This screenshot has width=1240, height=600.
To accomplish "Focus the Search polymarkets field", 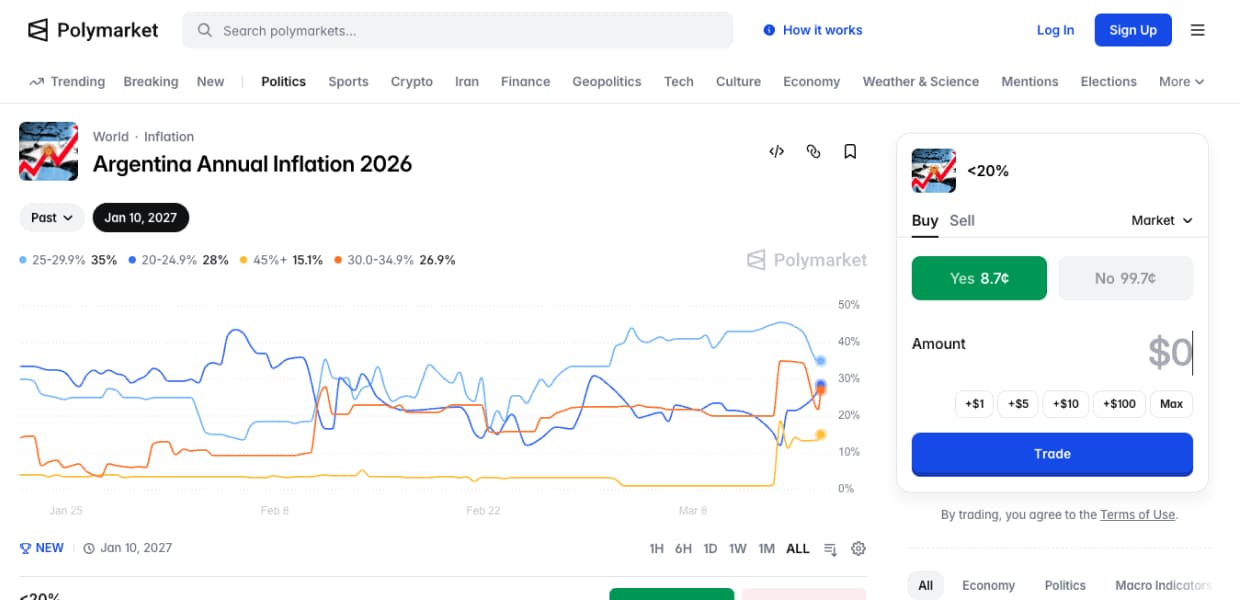I will coord(457,30).
